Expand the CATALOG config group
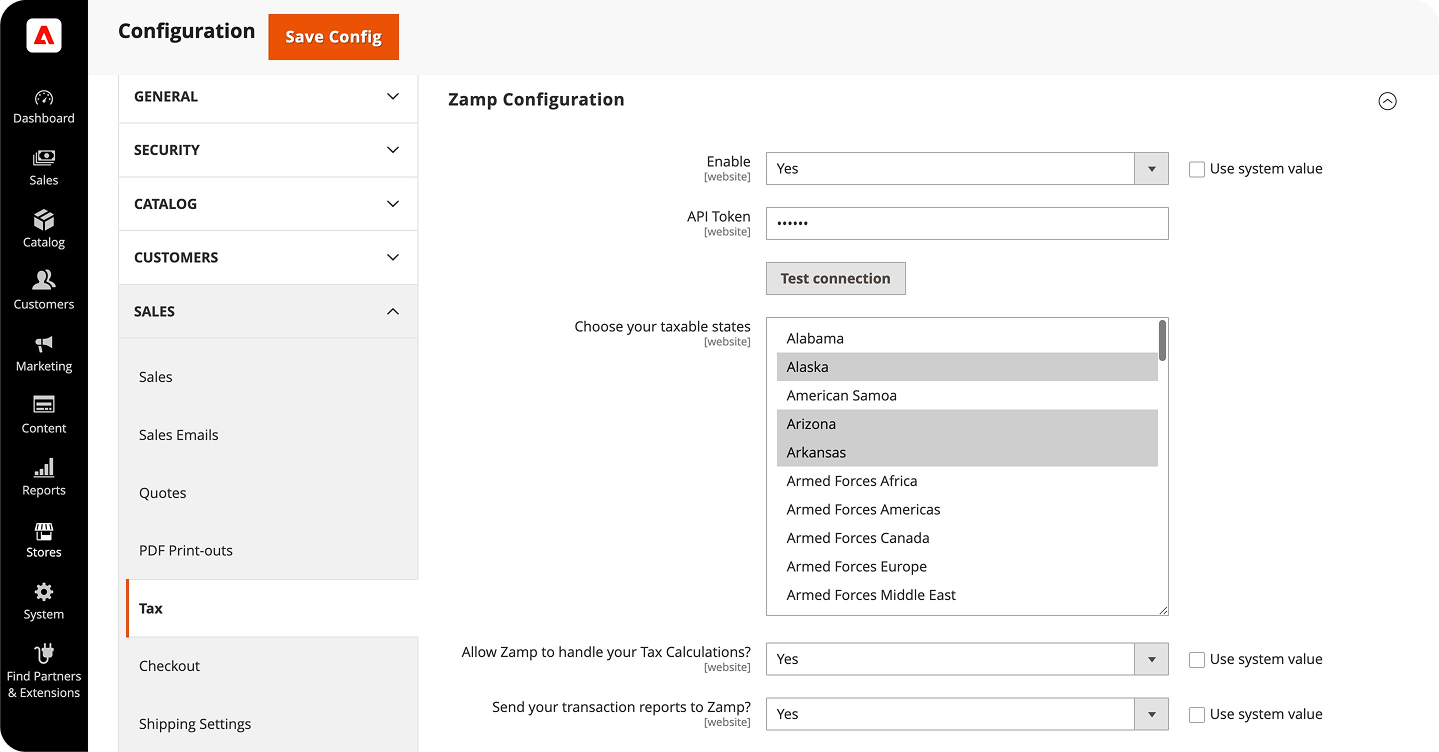This screenshot has width=1439, height=752. 268,204
